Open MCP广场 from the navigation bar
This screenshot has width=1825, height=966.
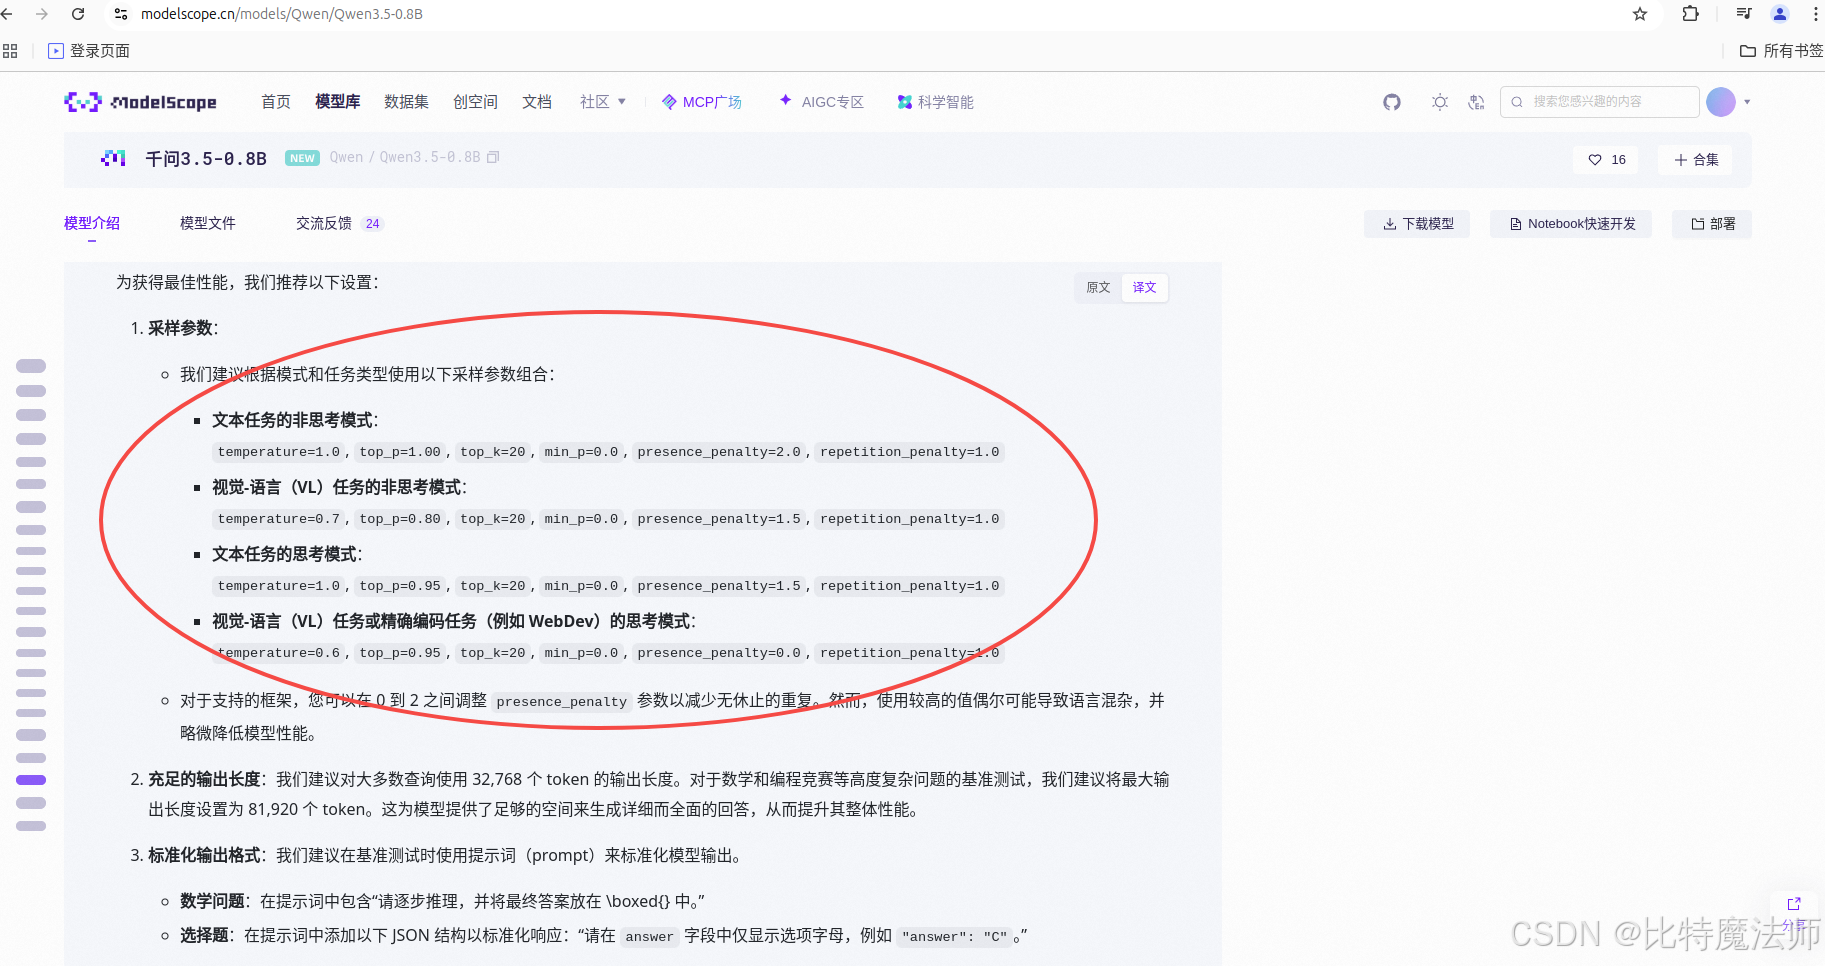tap(702, 102)
